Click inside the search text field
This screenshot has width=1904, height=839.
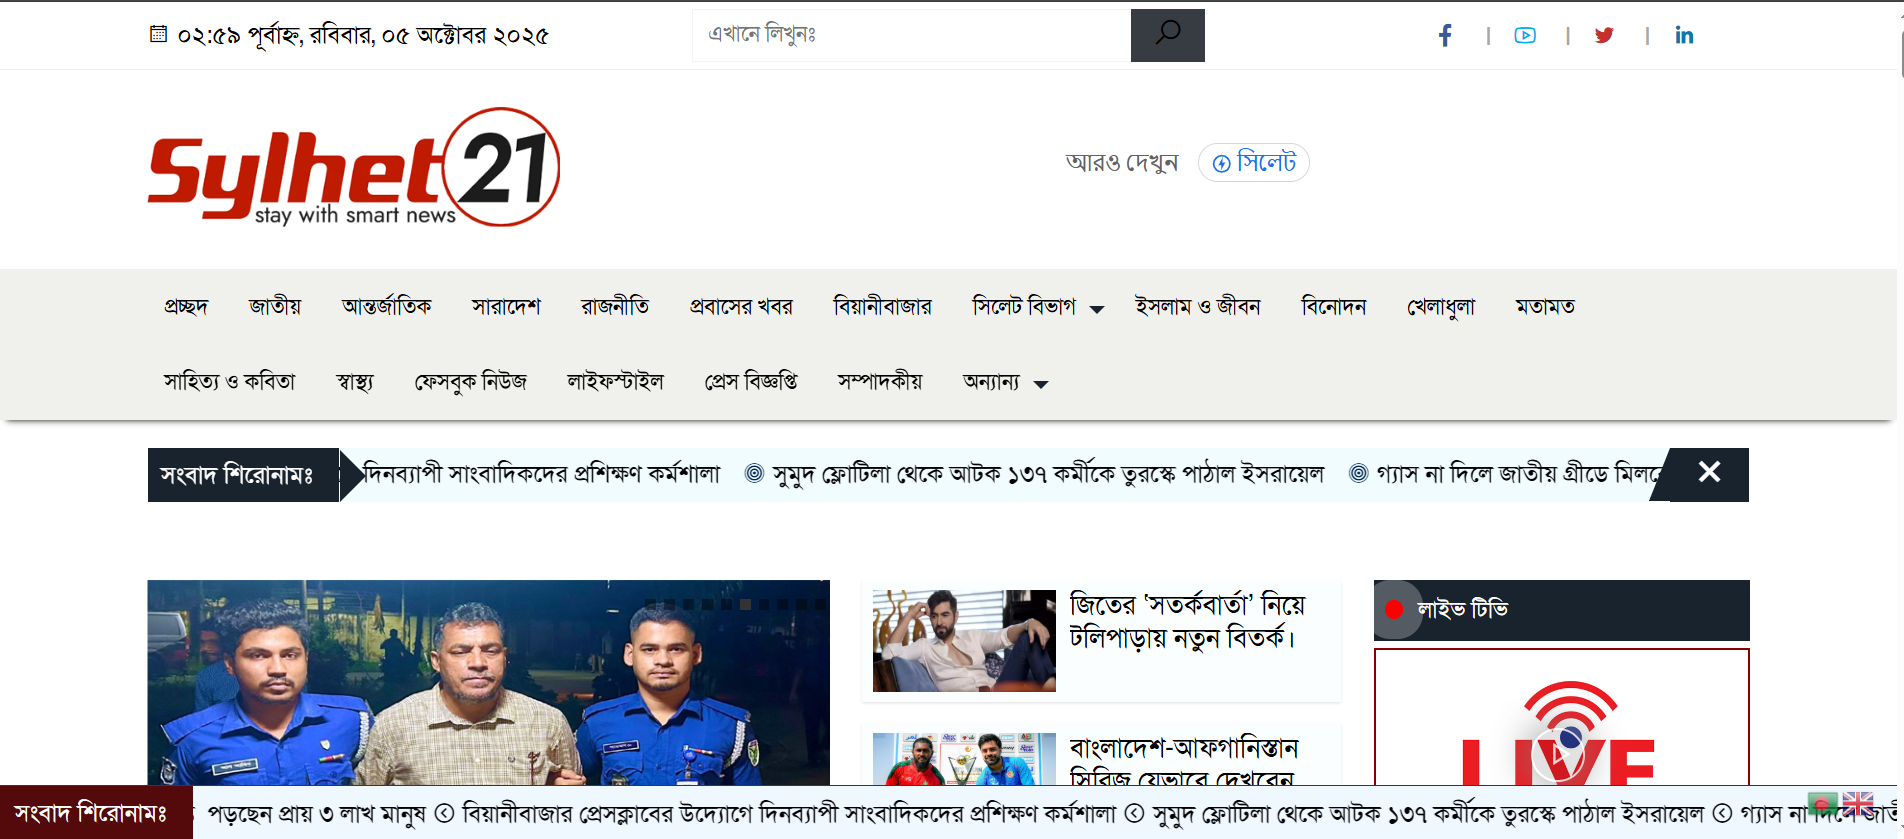click(910, 35)
